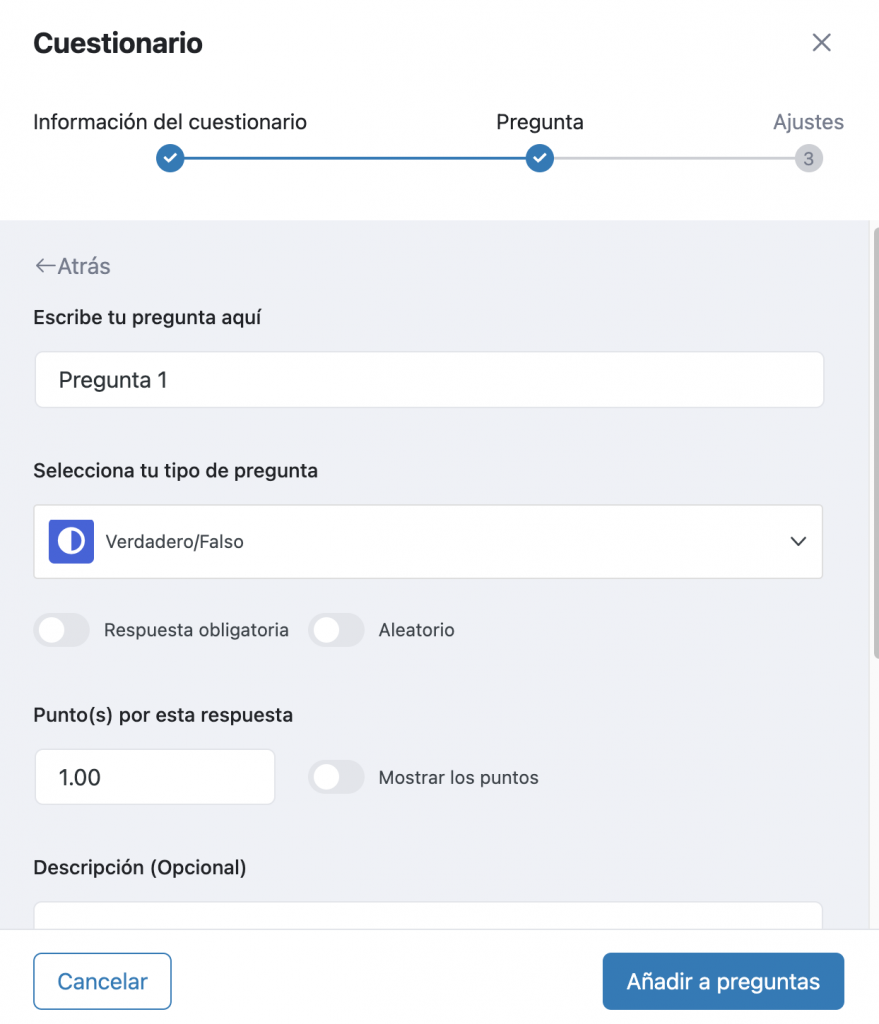Screen dimensions: 879x1024
Task: Click the Cancelar button
Action: [x=101, y=981]
